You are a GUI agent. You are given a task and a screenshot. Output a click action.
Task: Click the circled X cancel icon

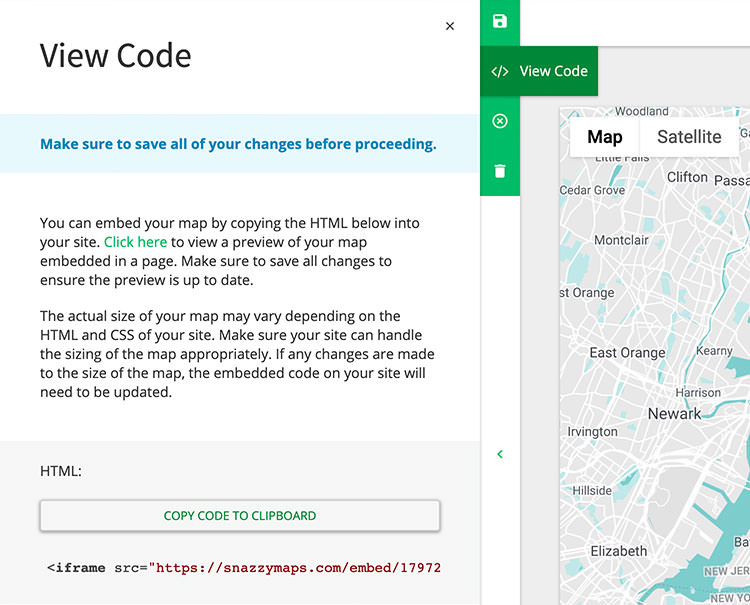500,121
